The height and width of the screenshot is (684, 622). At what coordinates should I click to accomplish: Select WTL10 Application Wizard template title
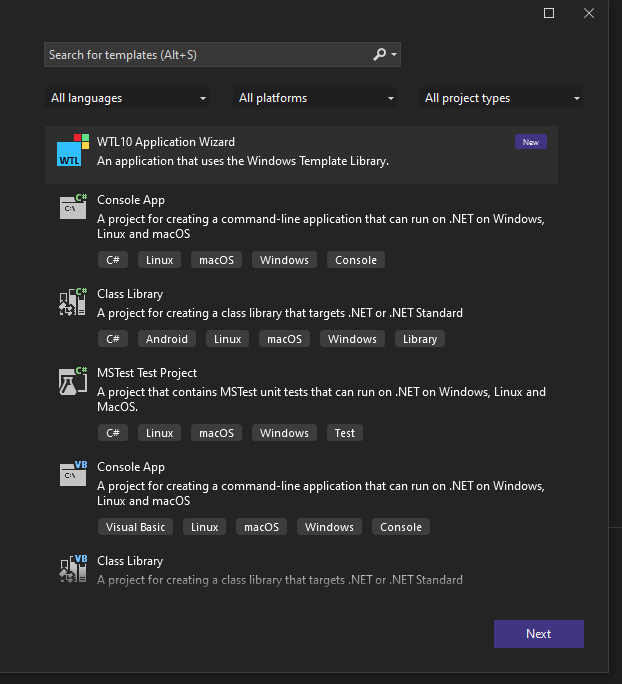(x=166, y=142)
